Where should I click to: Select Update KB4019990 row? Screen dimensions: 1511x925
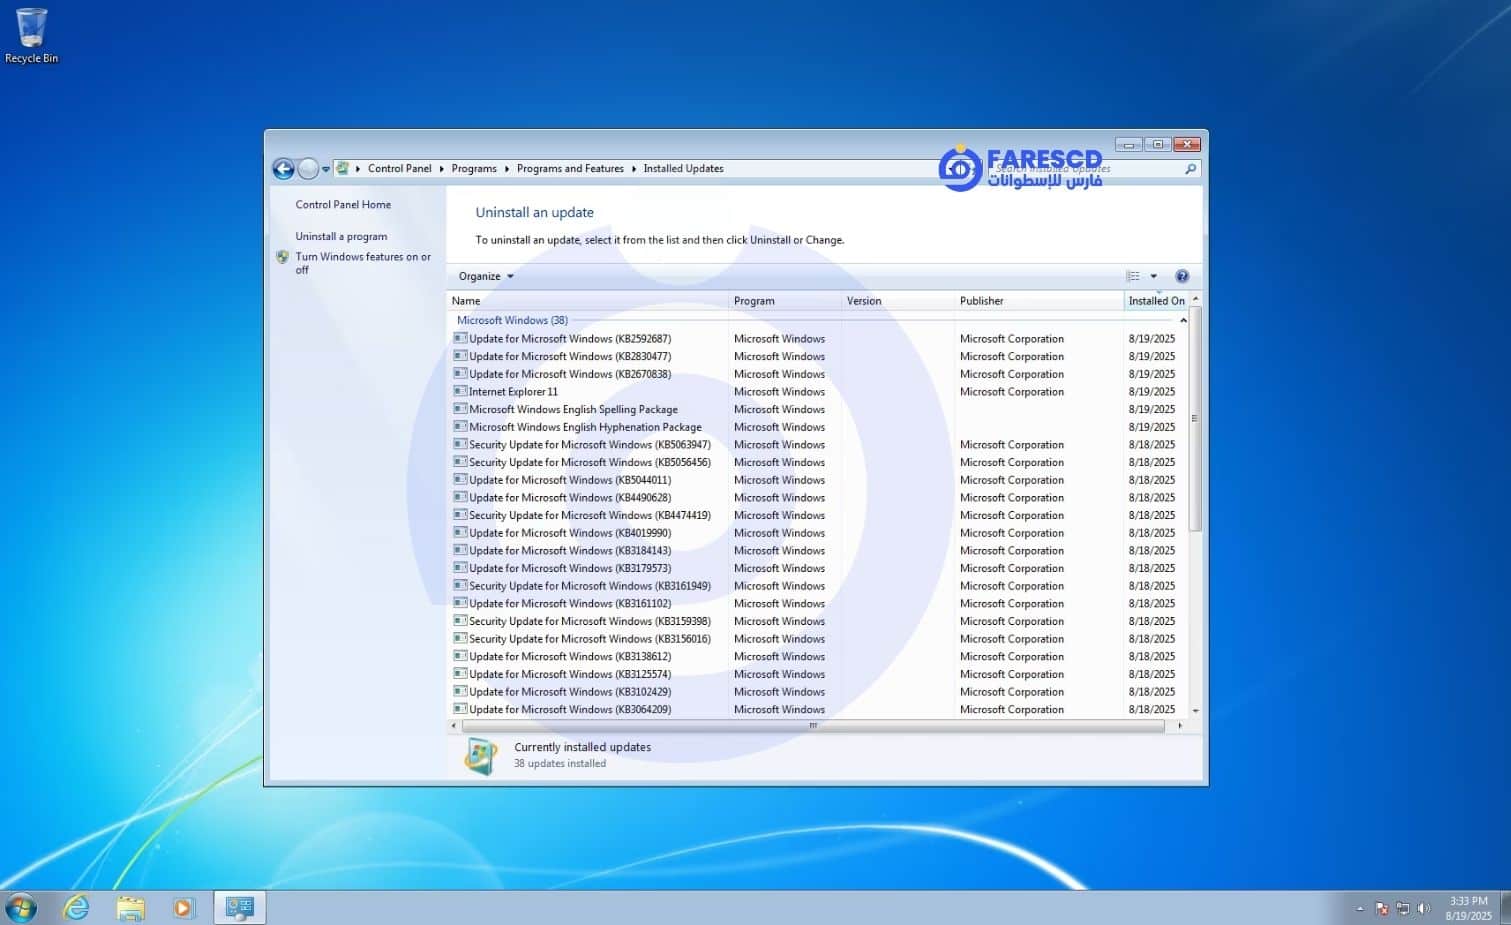click(817, 533)
